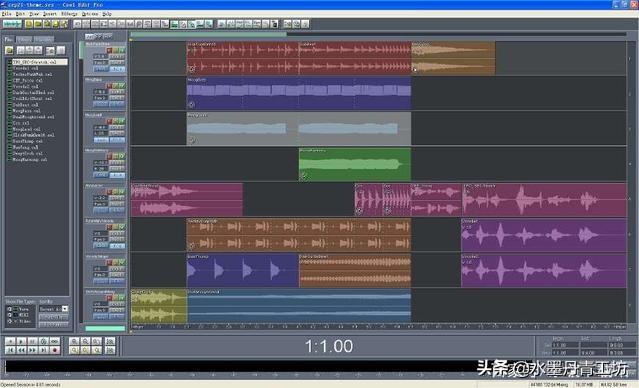Click the Fast Forward transport button
This screenshot has height=388, width=639.
33,350
